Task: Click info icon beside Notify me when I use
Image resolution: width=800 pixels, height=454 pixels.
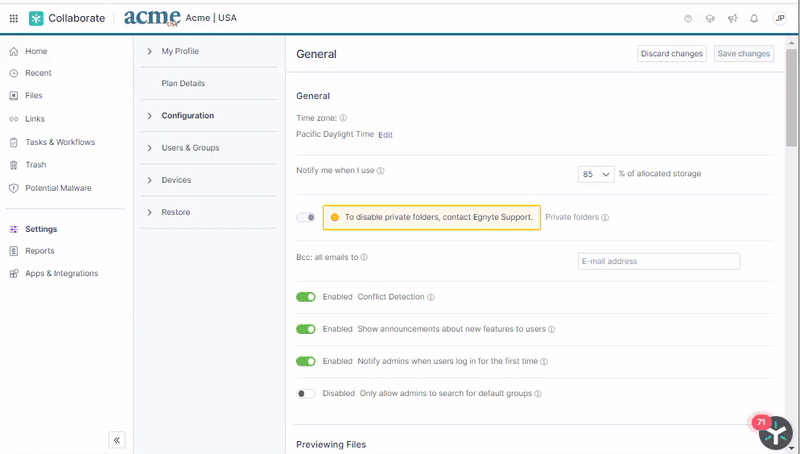Action: (381, 171)
